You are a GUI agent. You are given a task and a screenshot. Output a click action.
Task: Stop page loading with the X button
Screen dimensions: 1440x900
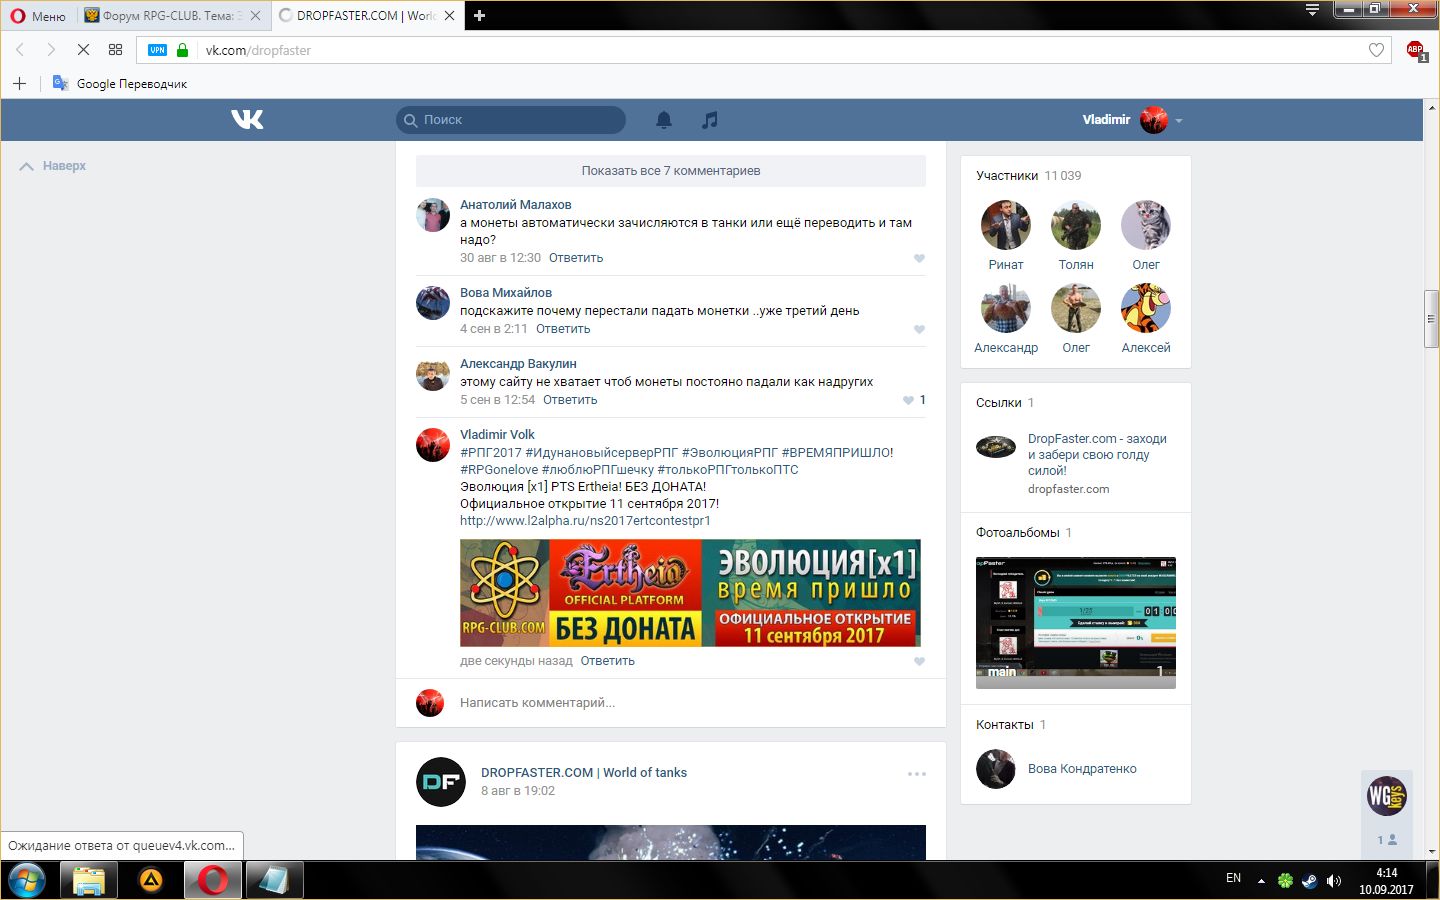(83, 49)
